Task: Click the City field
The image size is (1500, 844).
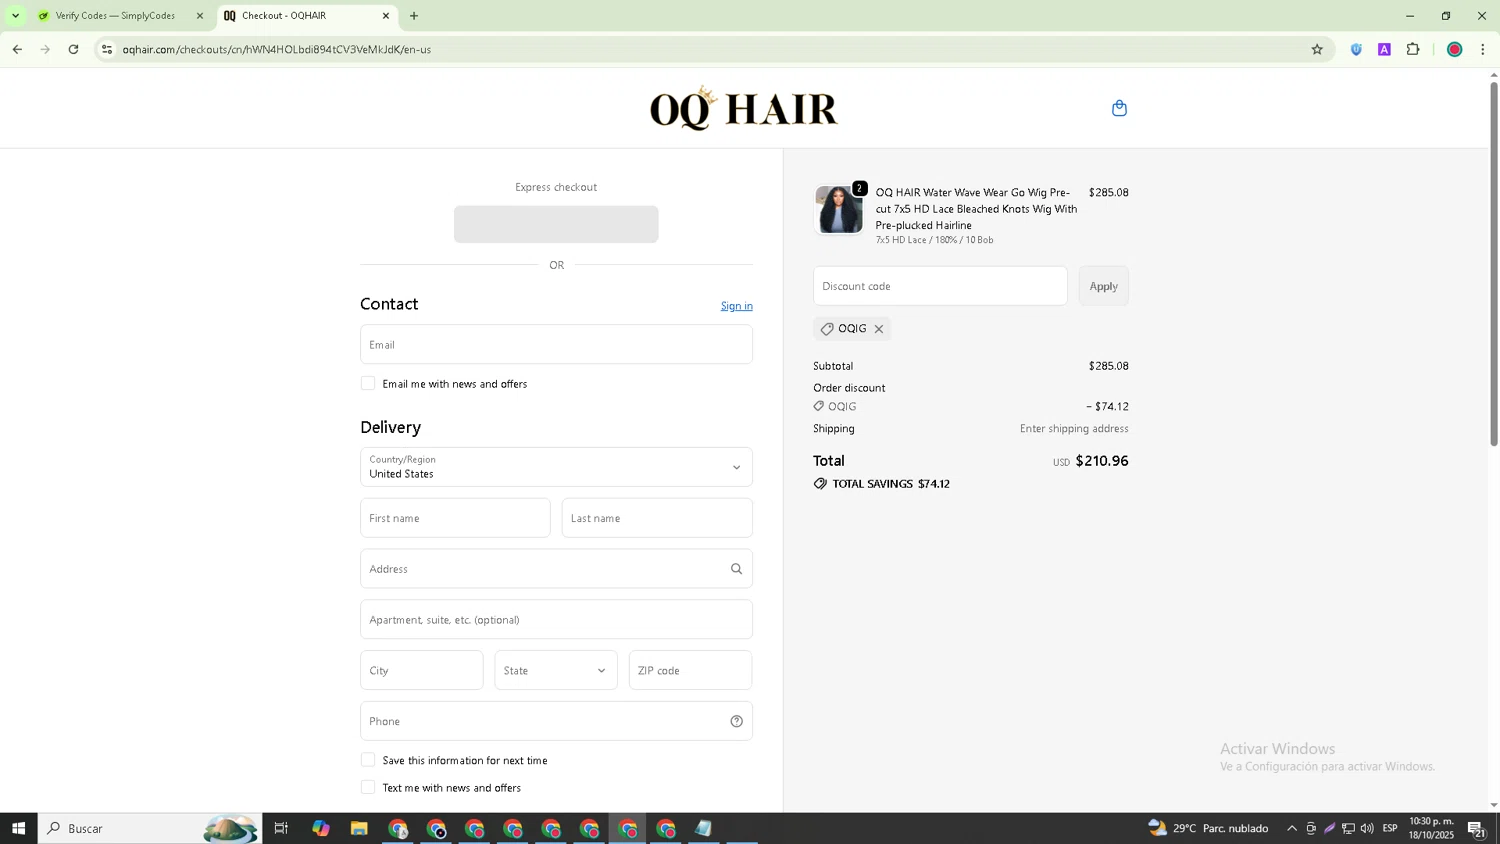Action: coord(422,670)
